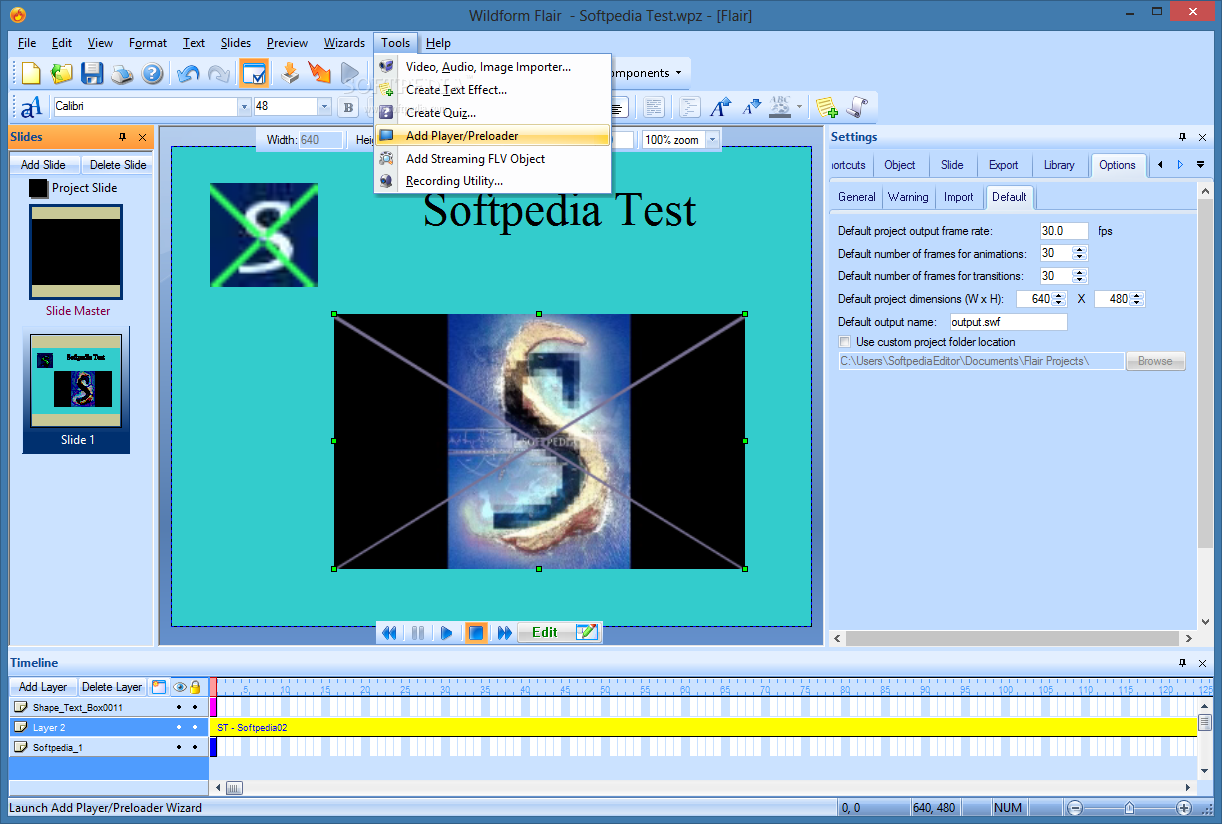Select Recording Utility menu item

(493, 181)
